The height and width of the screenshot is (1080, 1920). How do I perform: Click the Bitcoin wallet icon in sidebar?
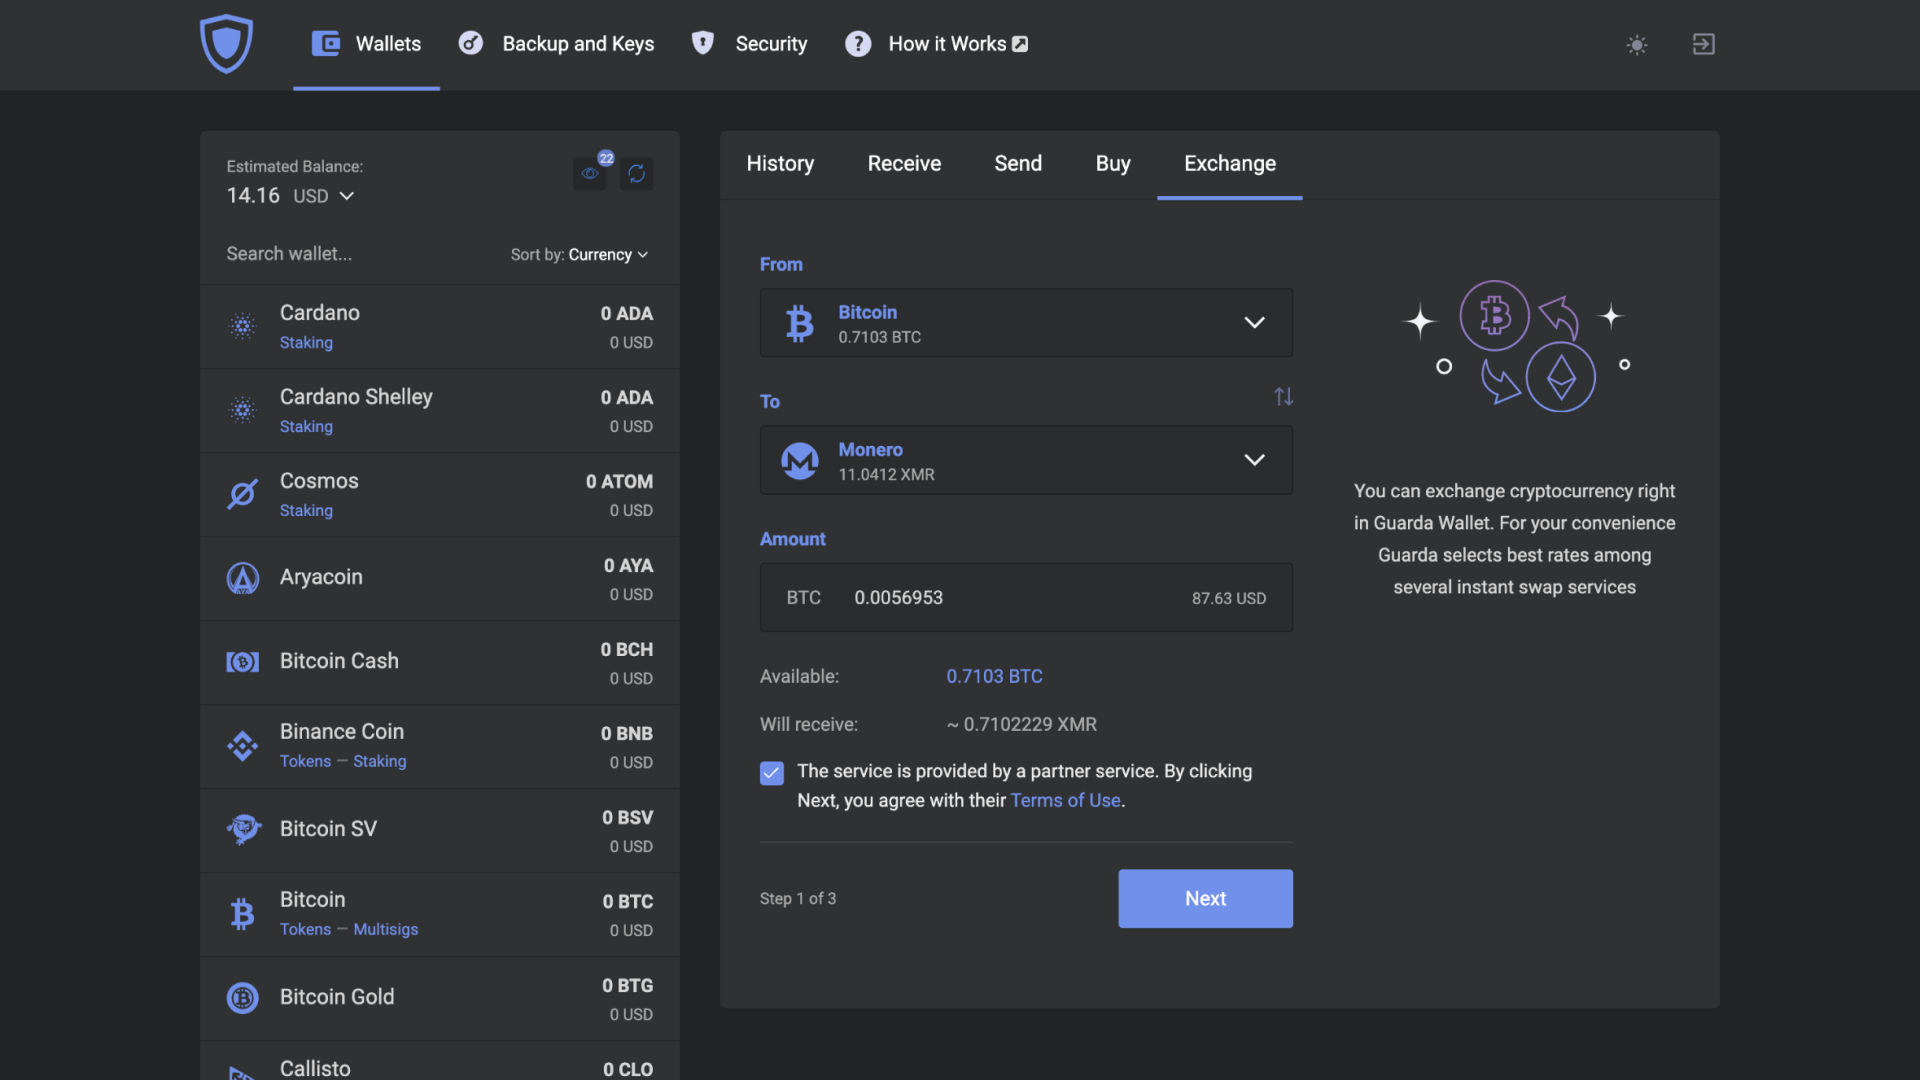click(243, 914)
